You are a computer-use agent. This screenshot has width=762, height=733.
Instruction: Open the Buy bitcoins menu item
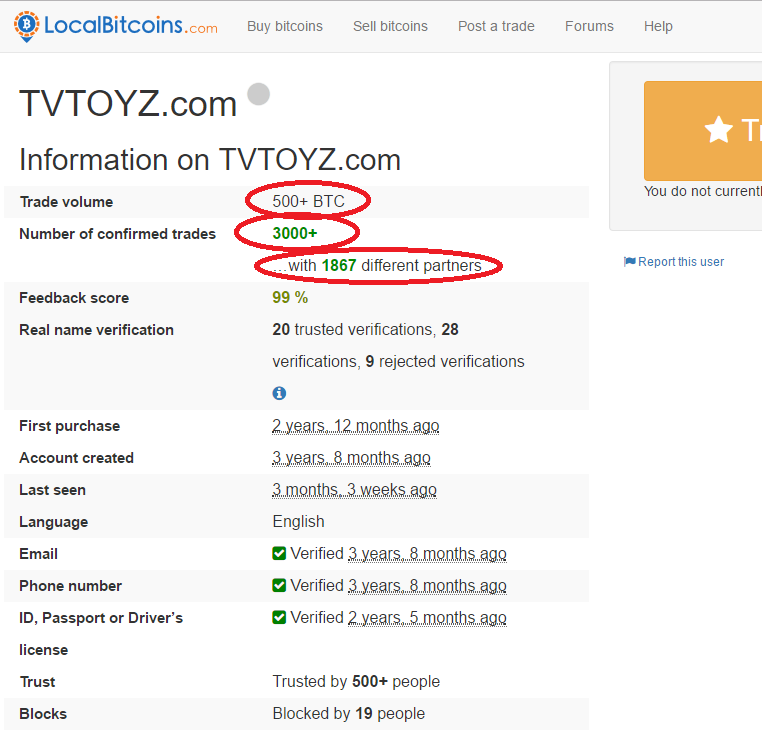click(x=285, y=26)
